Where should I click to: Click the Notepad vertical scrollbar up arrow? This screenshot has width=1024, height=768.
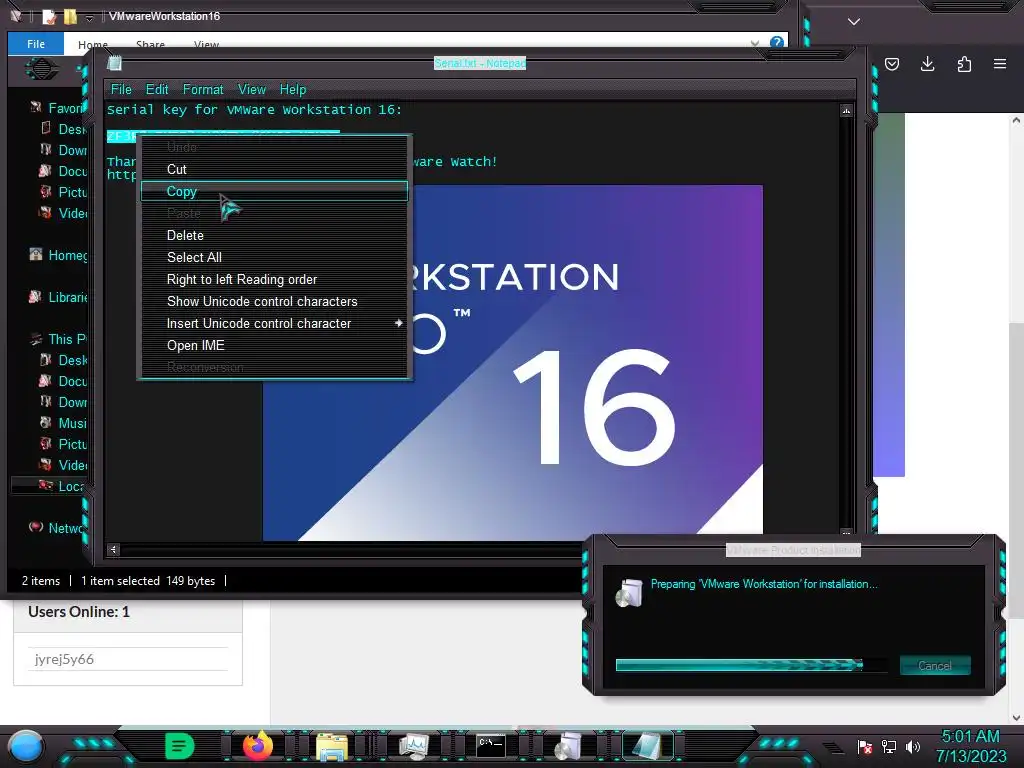coord(846,111)
